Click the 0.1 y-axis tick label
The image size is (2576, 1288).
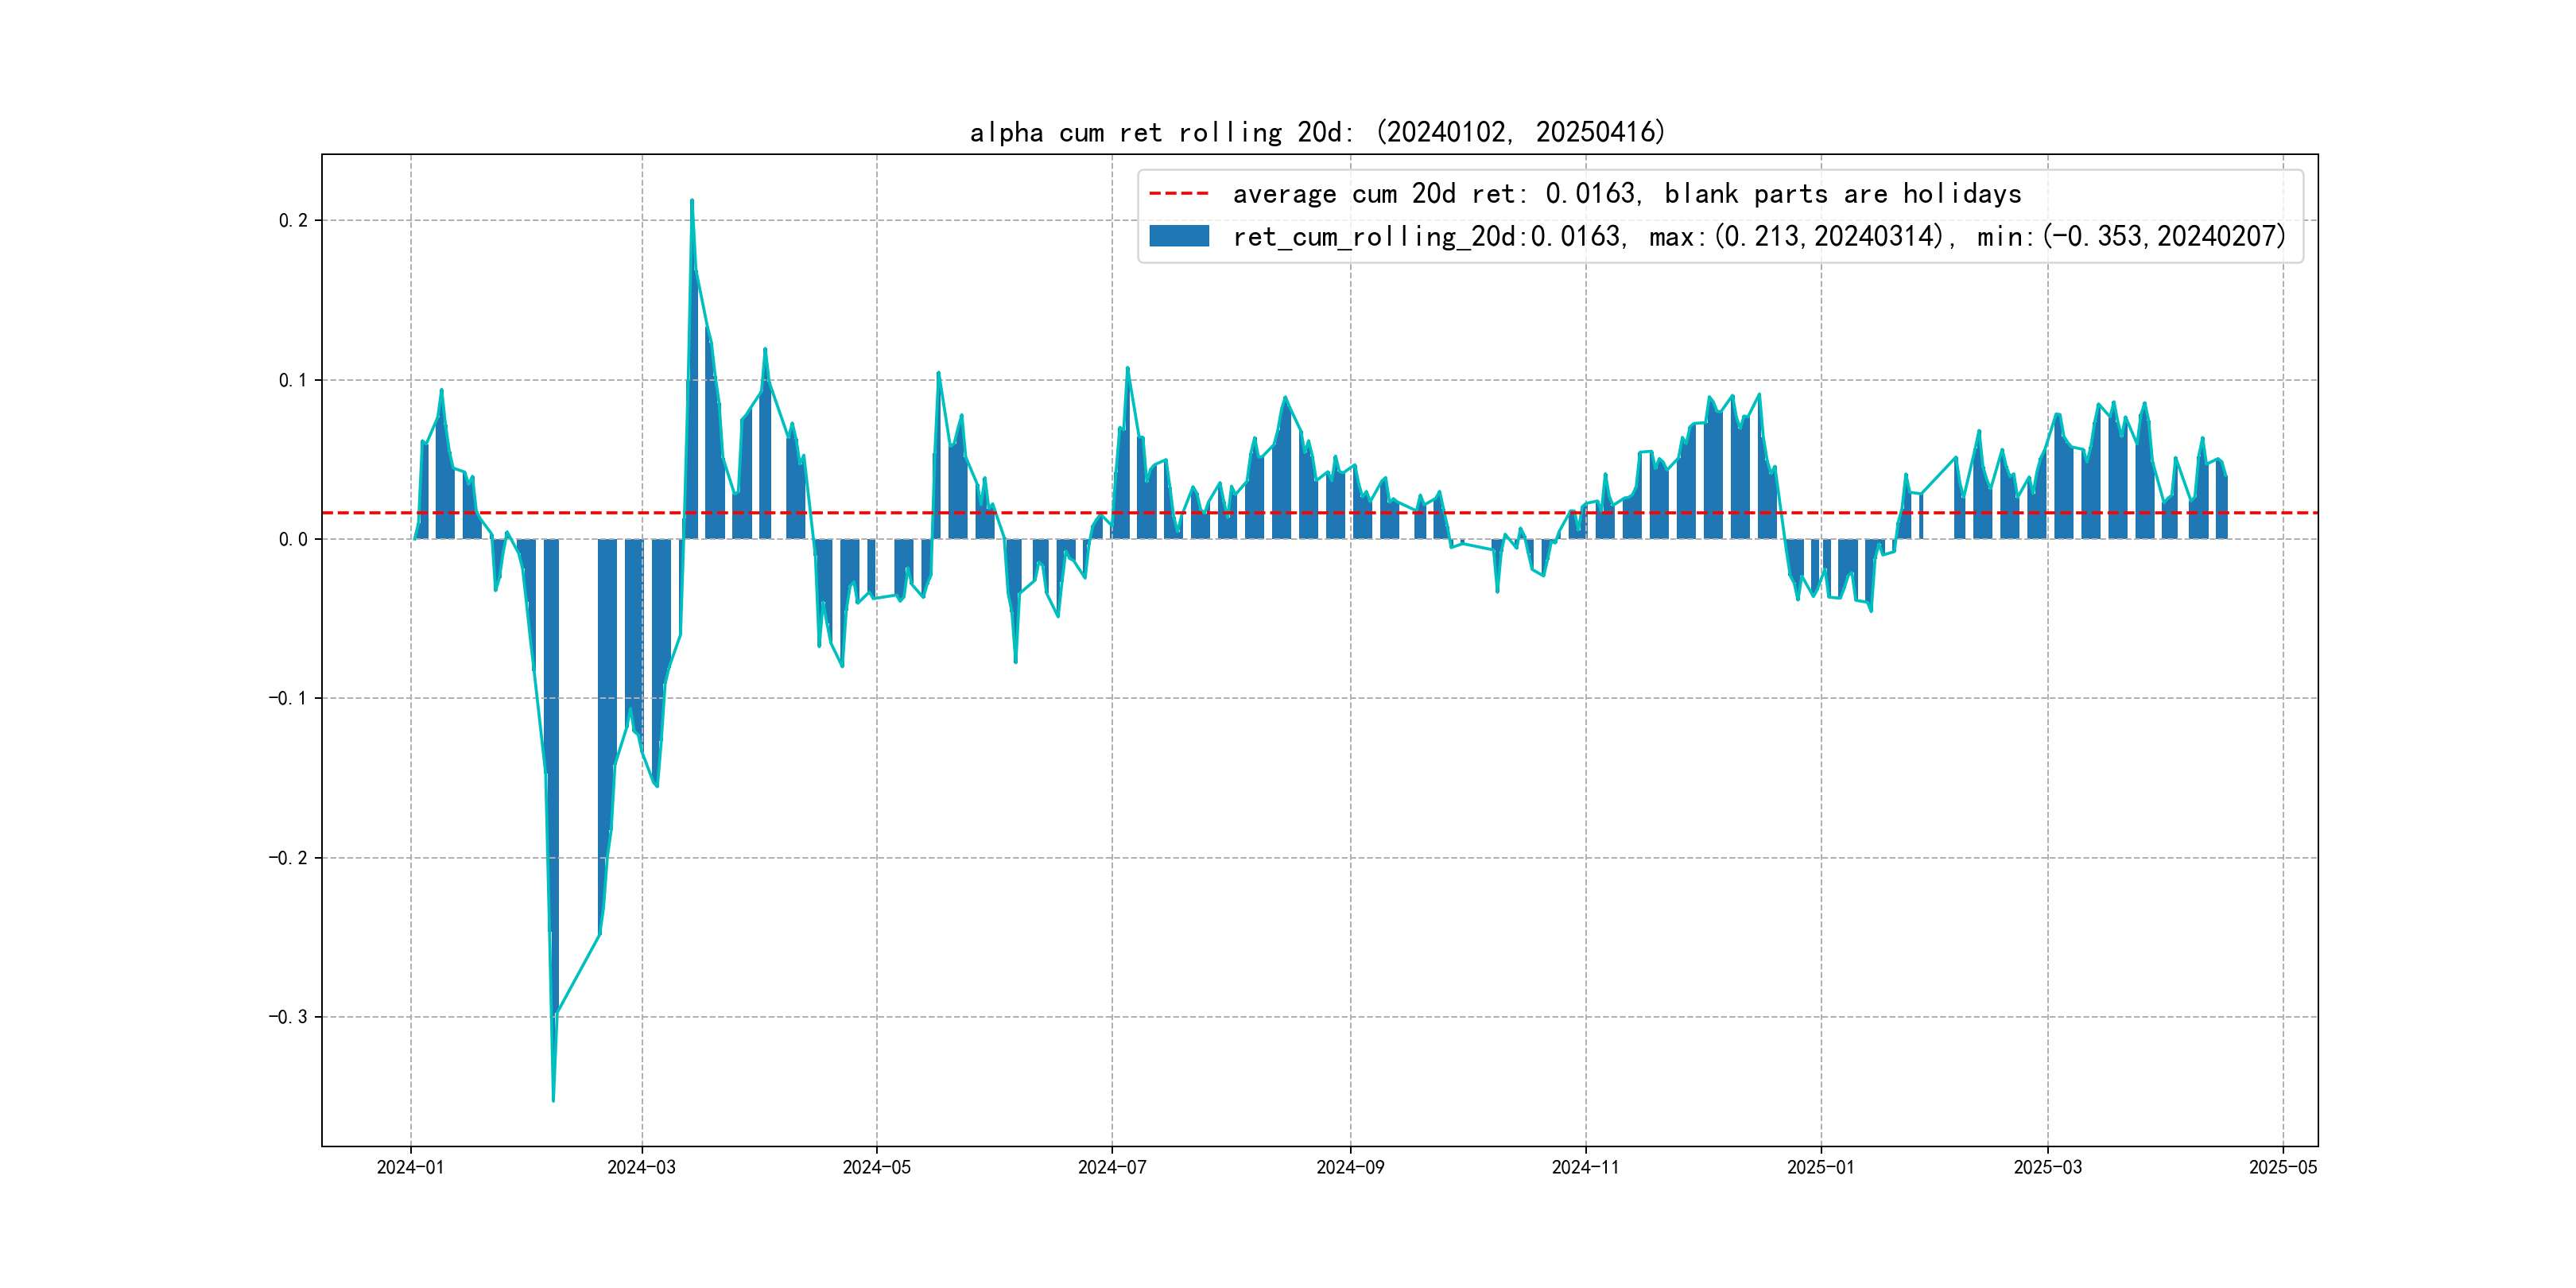[293, 380]
